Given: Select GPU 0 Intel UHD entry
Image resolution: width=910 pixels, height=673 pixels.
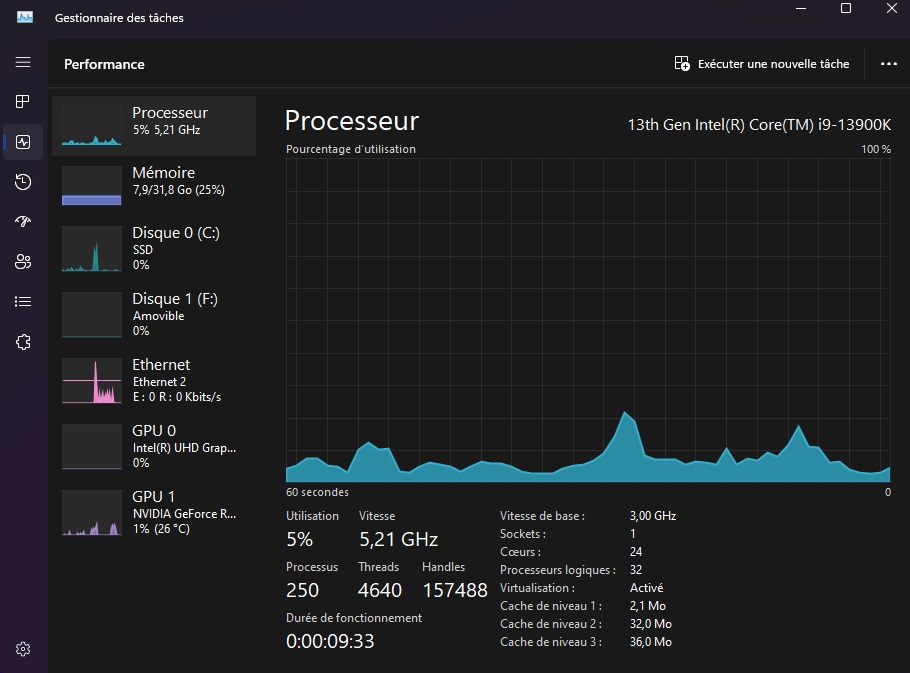Looking at the screenshot, I should (x=154, y=447).
